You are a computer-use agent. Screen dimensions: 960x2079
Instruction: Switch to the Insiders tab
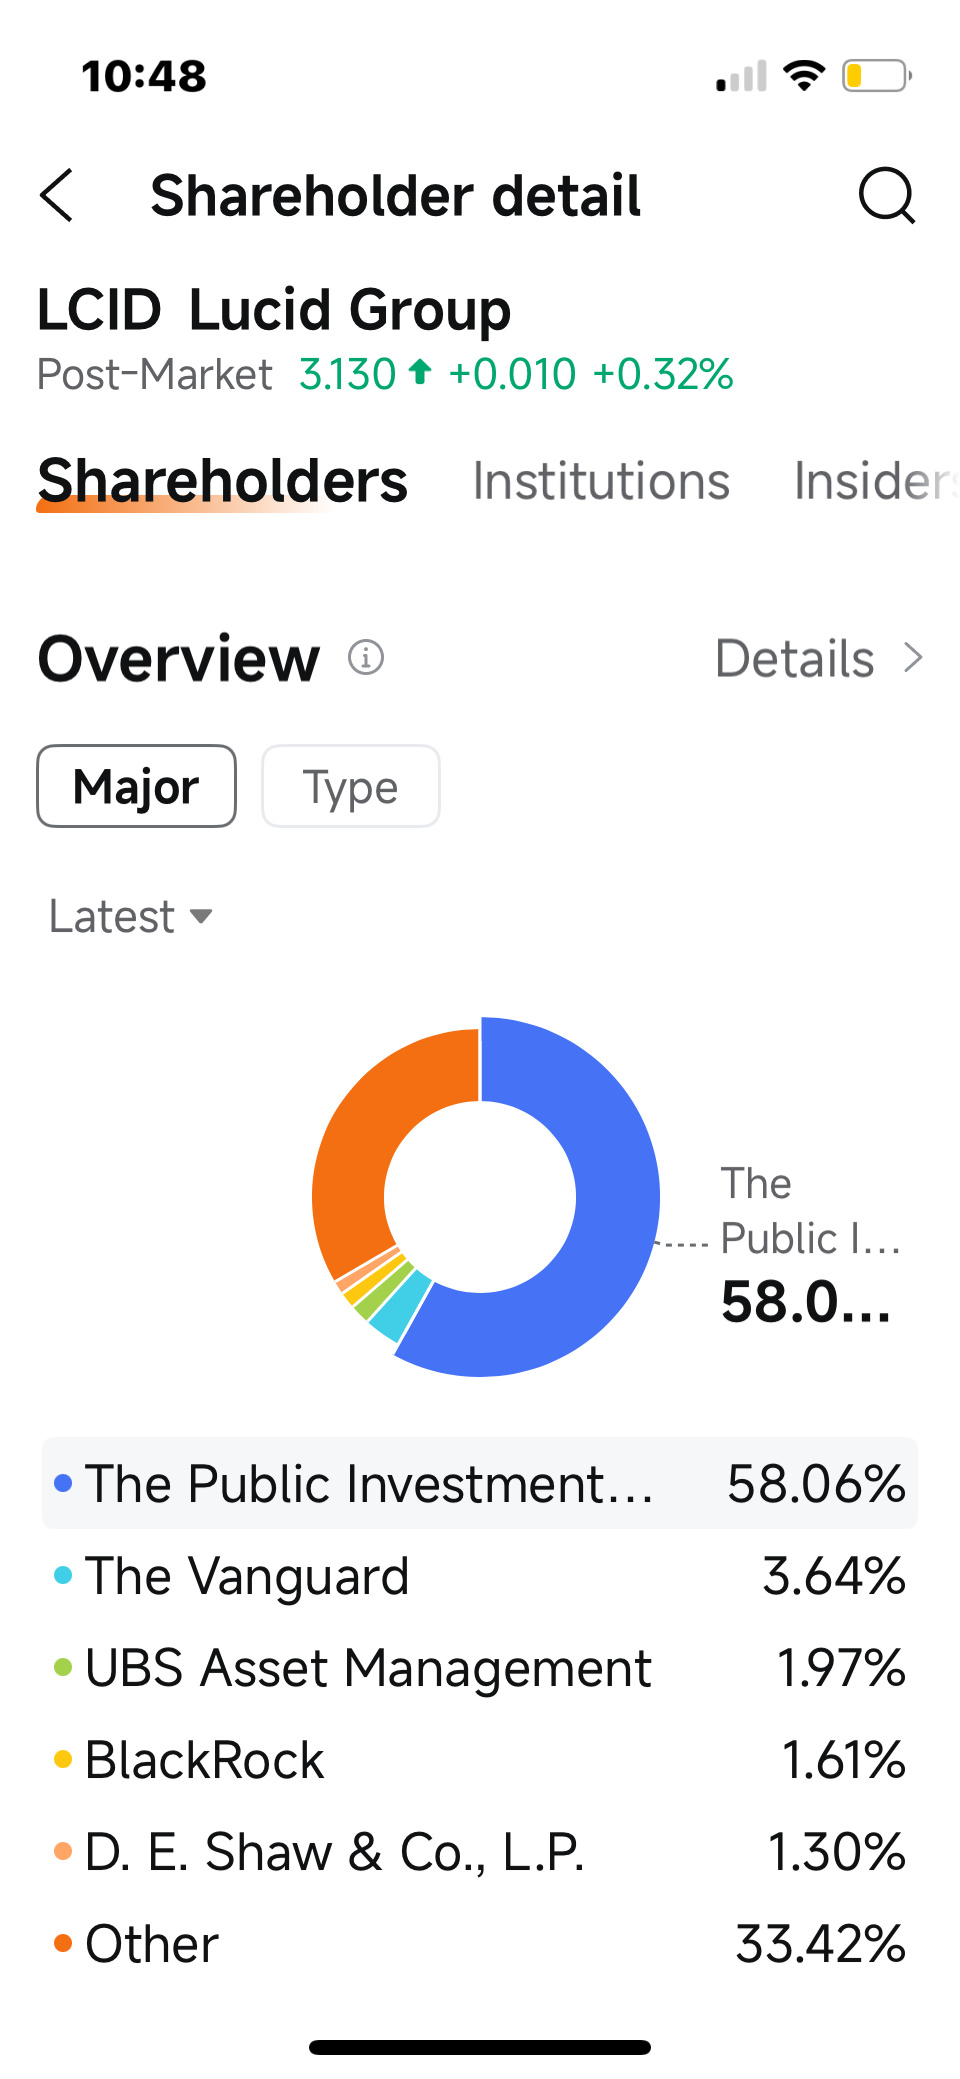876,481
